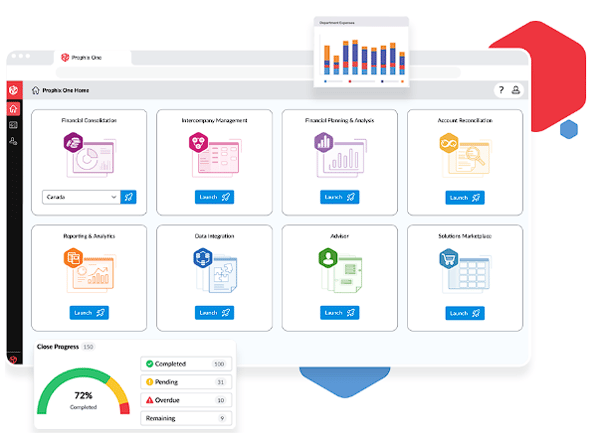Viewport: 600px width, 437px height.
Task: Select the Overdue status row
Action: coord(186,400)
